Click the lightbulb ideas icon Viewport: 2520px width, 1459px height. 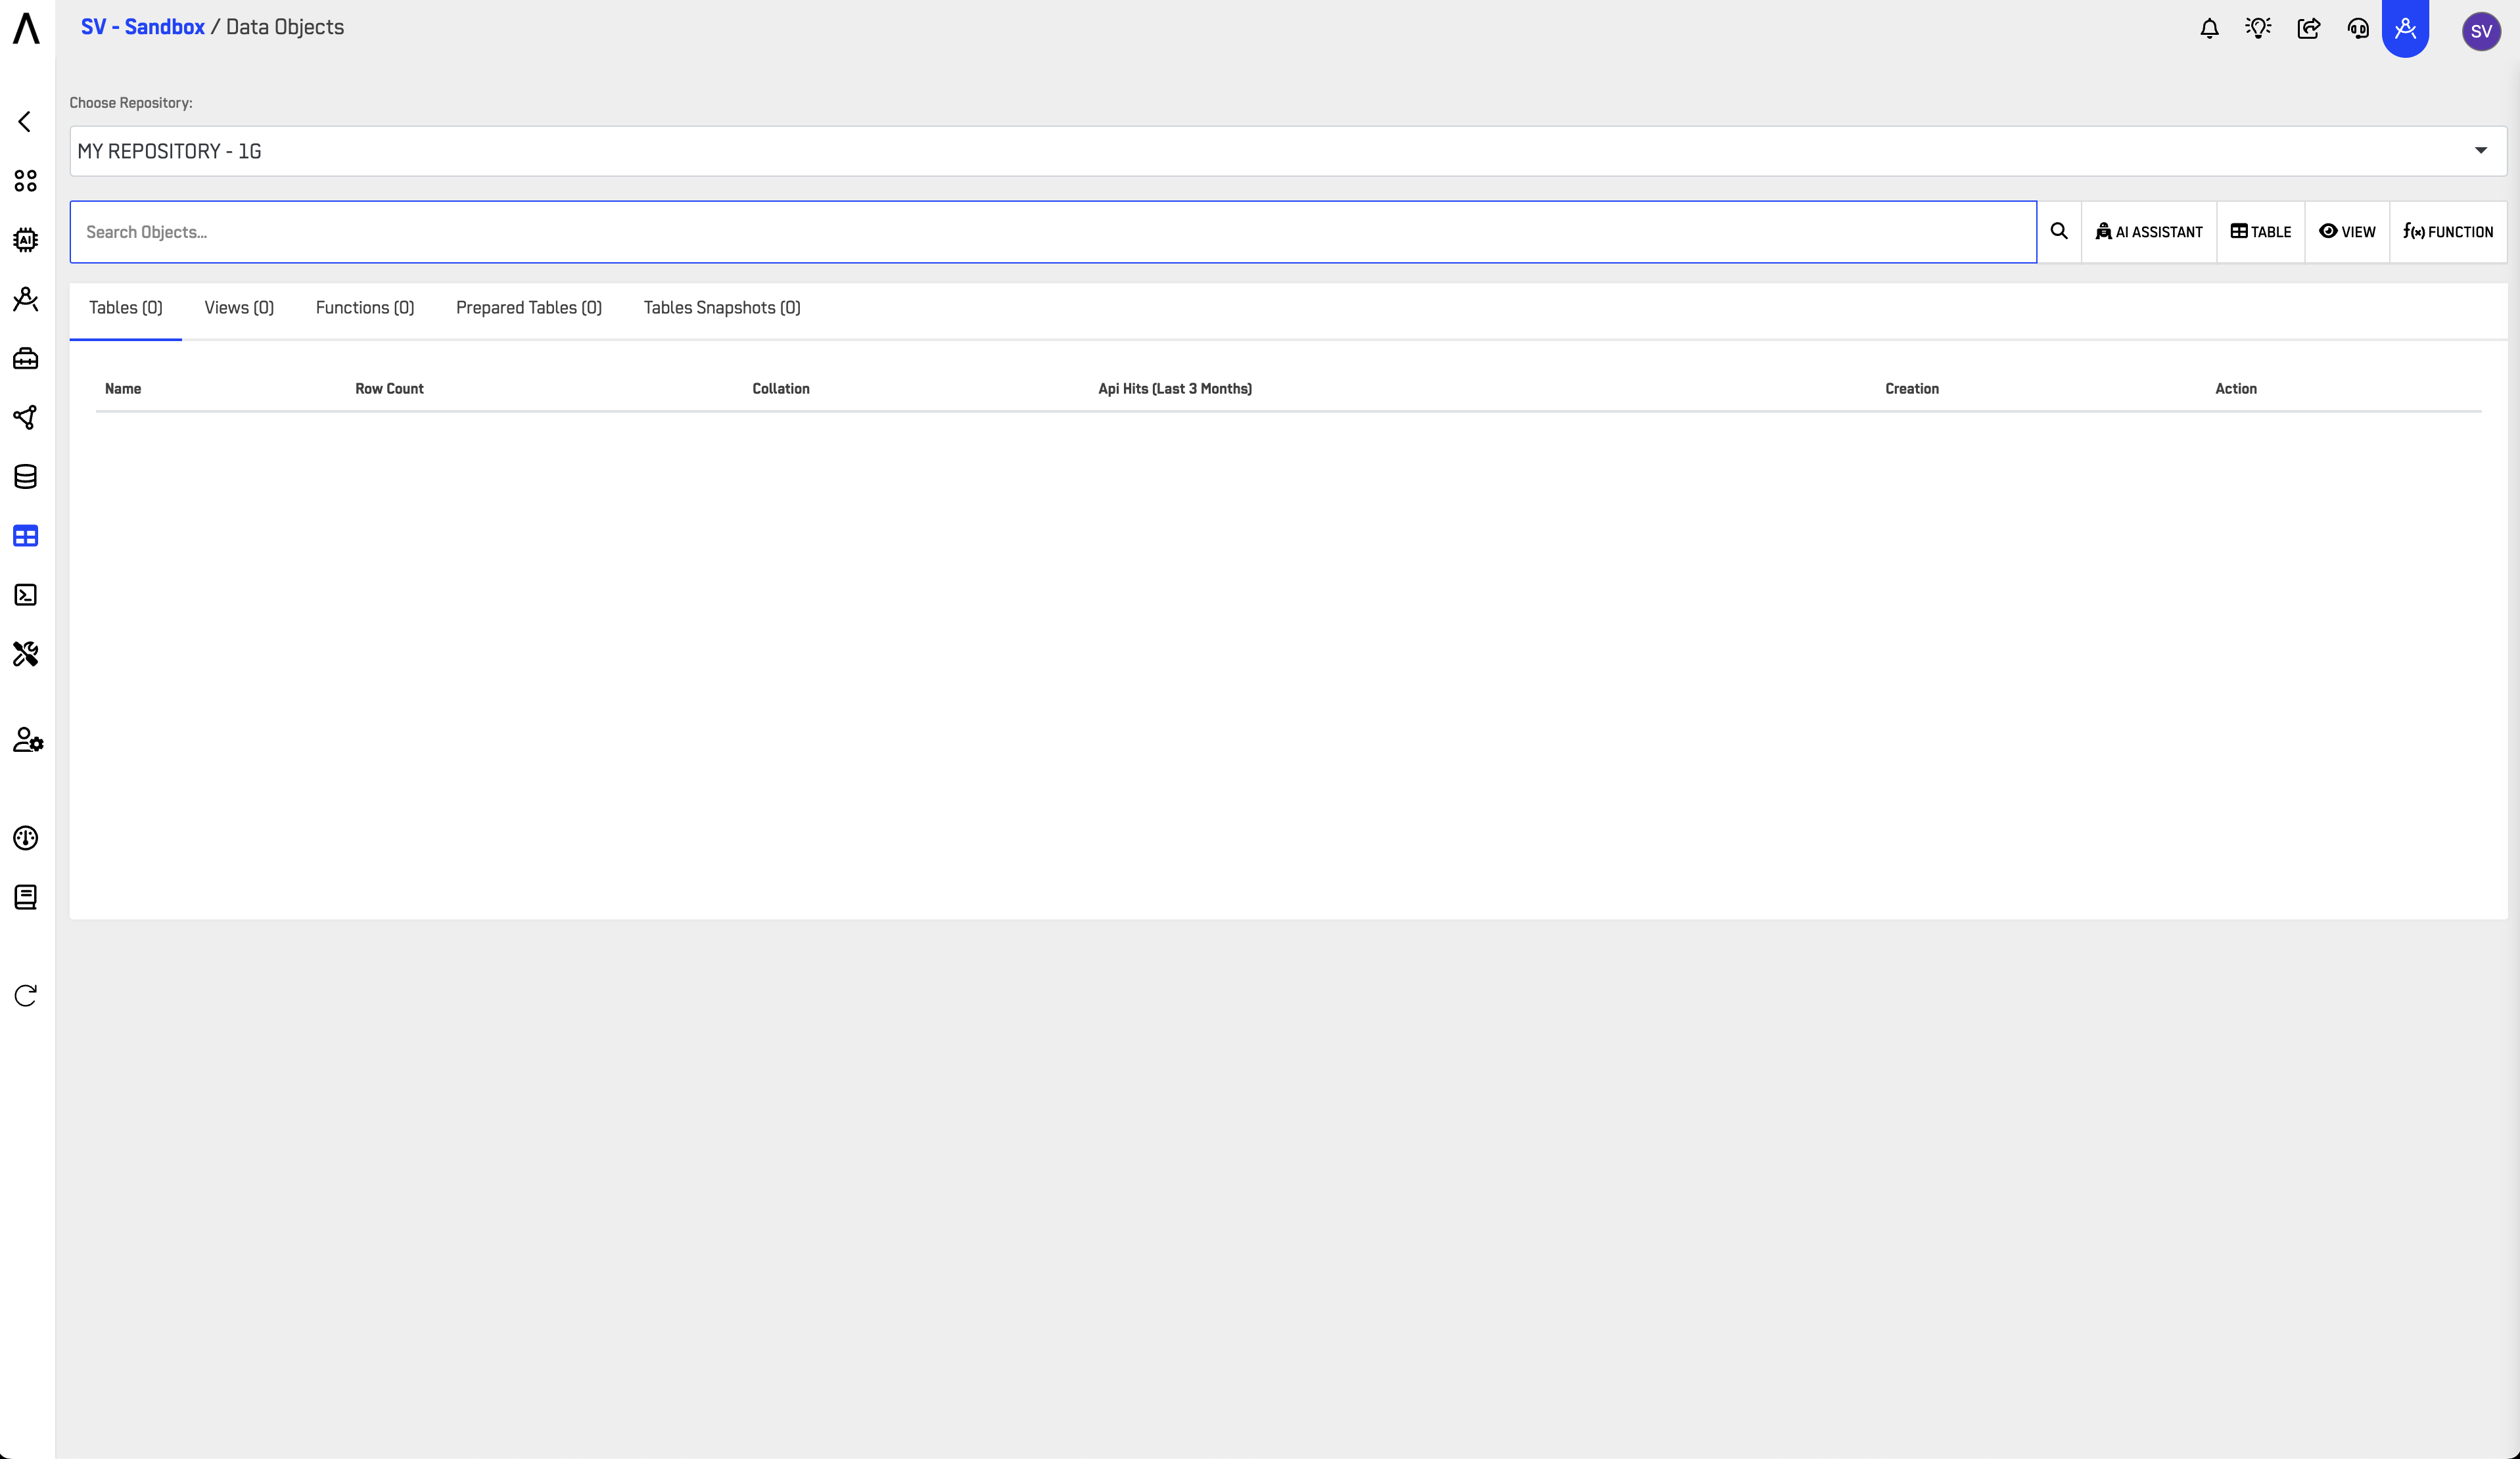coord(2258,29)
